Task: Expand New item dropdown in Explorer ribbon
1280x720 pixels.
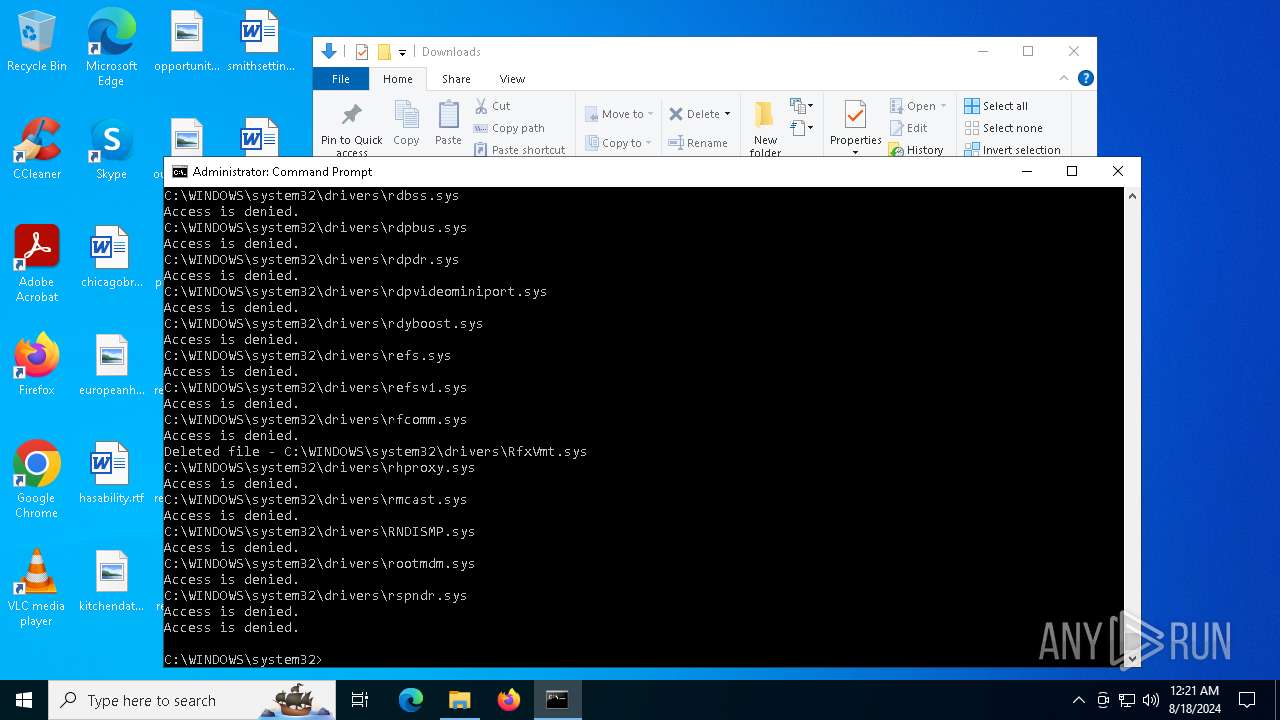Action: click(801, 106)
